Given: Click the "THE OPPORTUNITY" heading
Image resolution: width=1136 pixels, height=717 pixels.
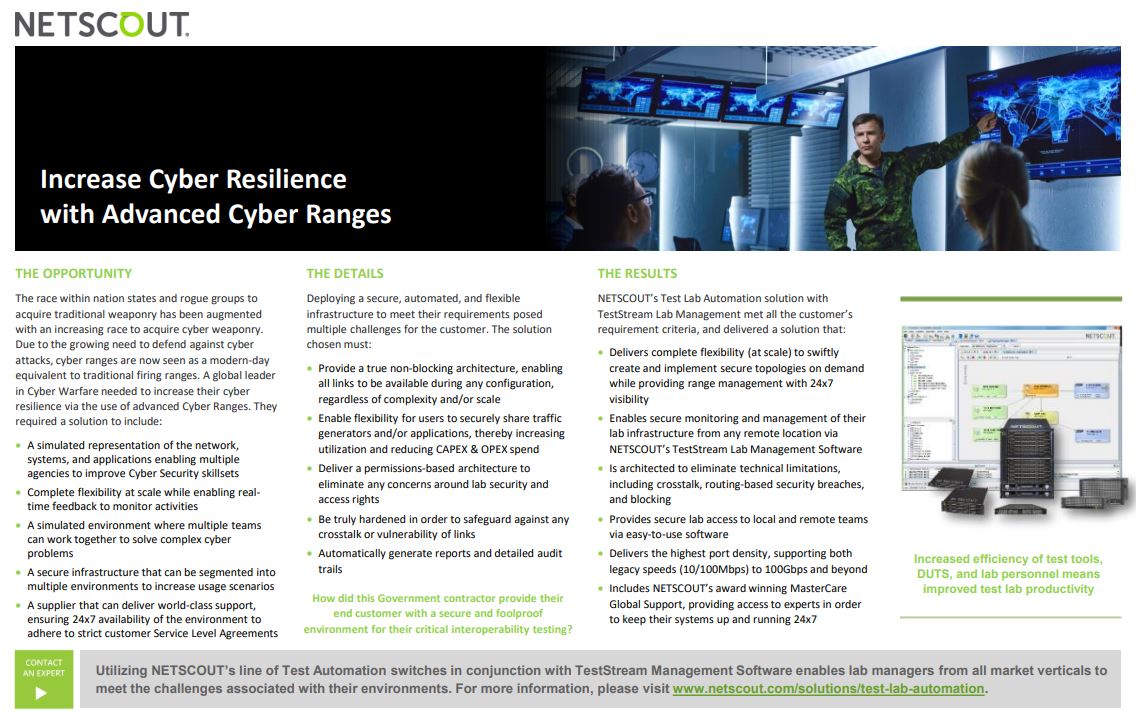Looking at the screenshot, I should point(74,274).
